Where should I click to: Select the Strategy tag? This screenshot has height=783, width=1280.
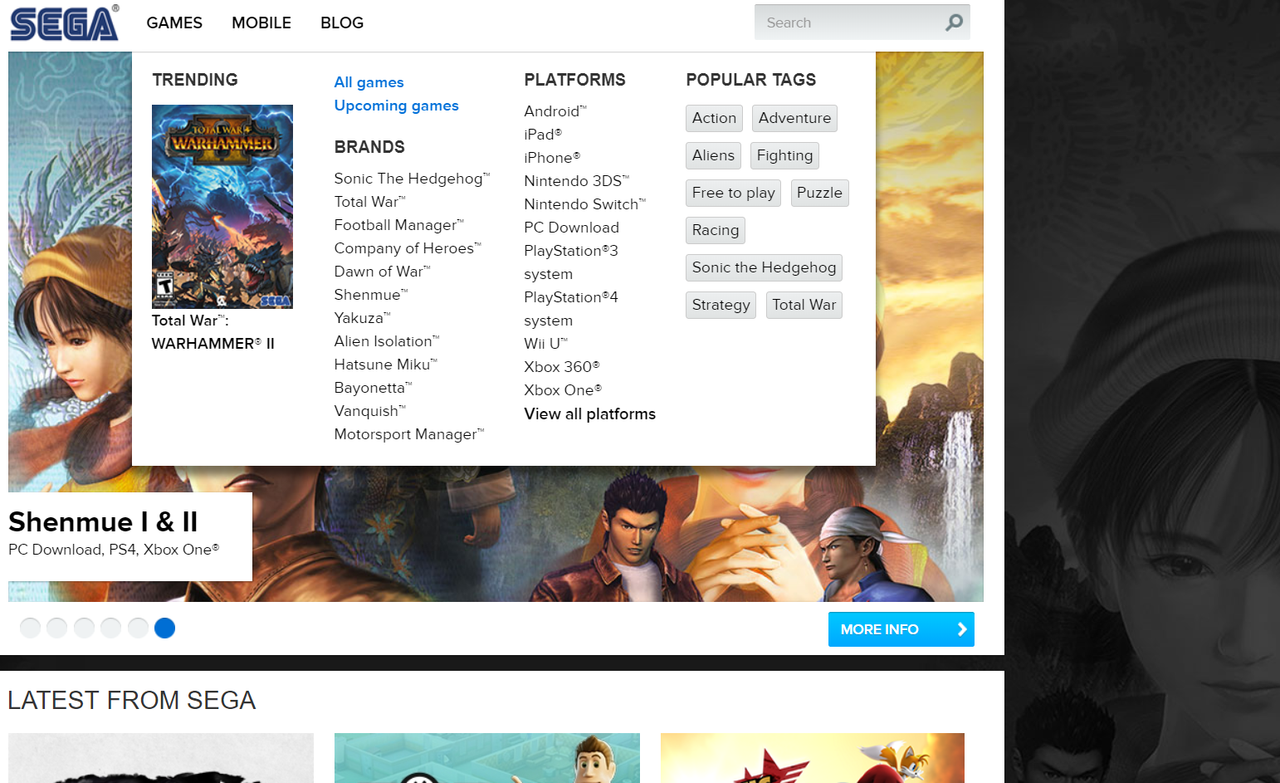pyautogui.click(x=721, y=305)
